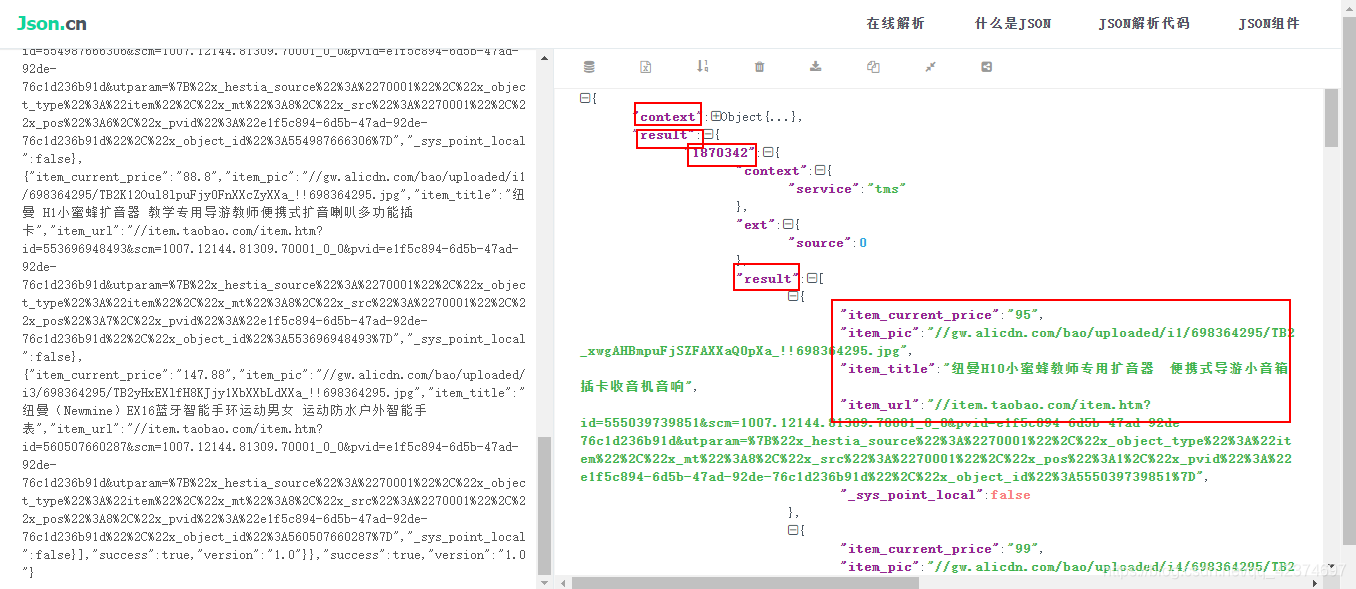Click the "source" key under ext
The width and height of the screenshot is (1356, 589).
tap(820, 243)
